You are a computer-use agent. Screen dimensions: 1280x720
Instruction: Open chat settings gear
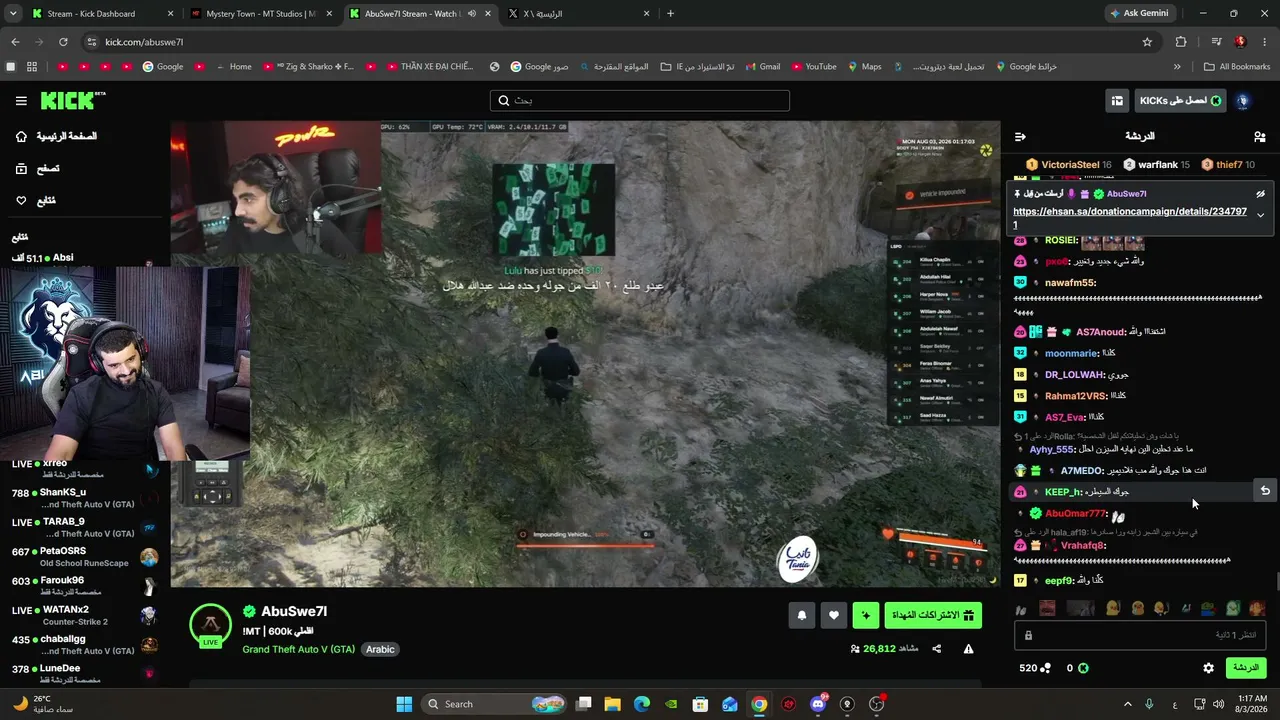1208,668
